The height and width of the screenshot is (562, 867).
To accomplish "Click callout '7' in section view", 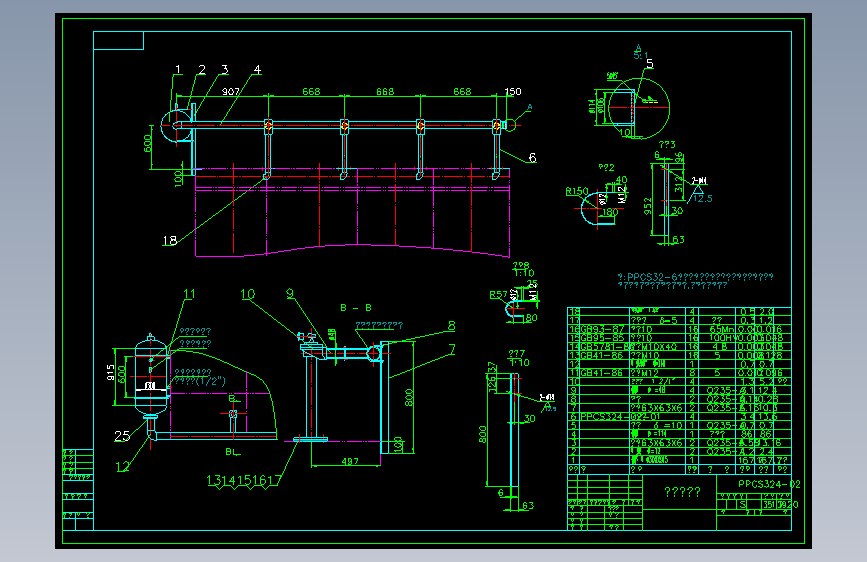I will tap(452, 349).
